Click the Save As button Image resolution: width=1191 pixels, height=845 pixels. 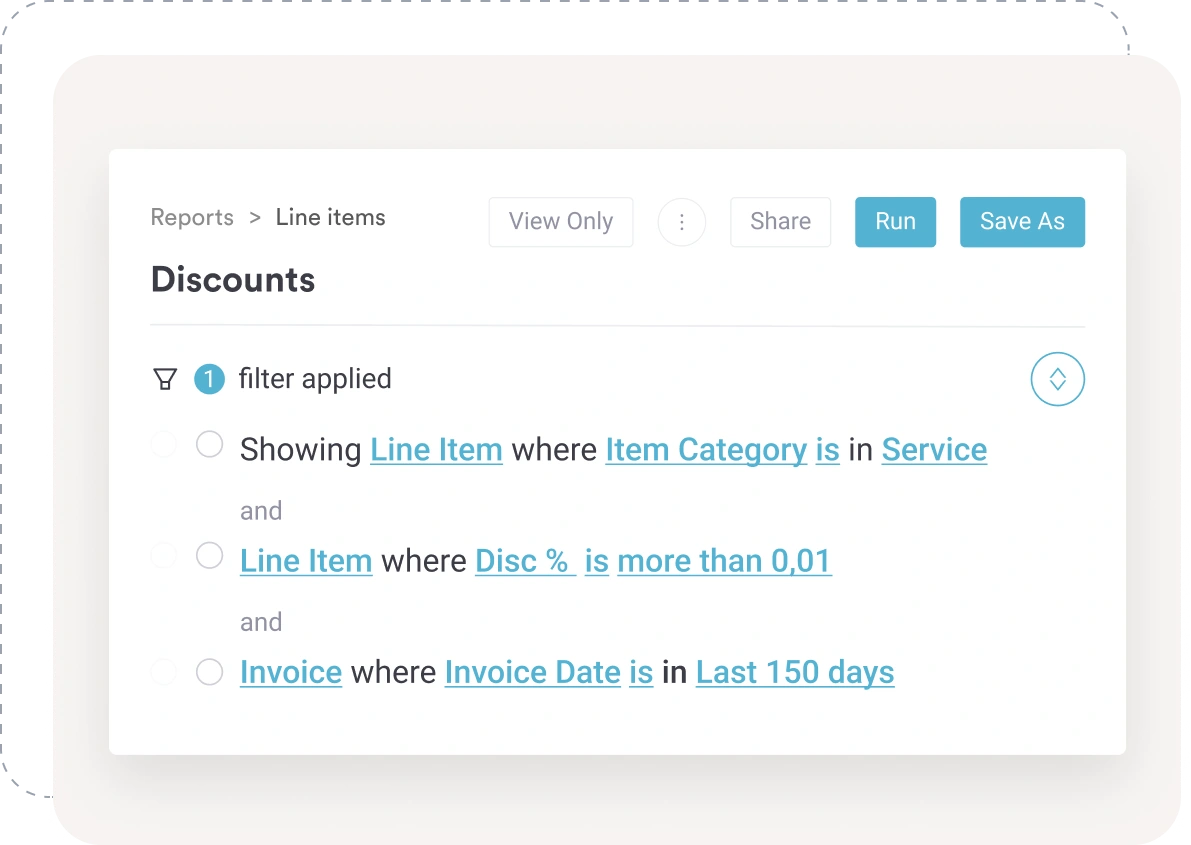coord(1022,222)
